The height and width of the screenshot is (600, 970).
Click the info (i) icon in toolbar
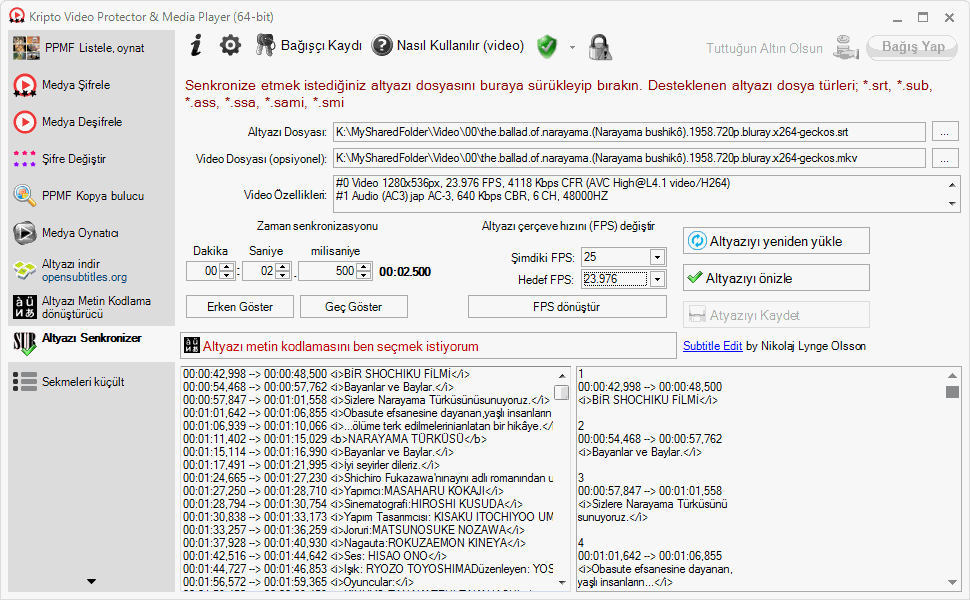point(197,46)
